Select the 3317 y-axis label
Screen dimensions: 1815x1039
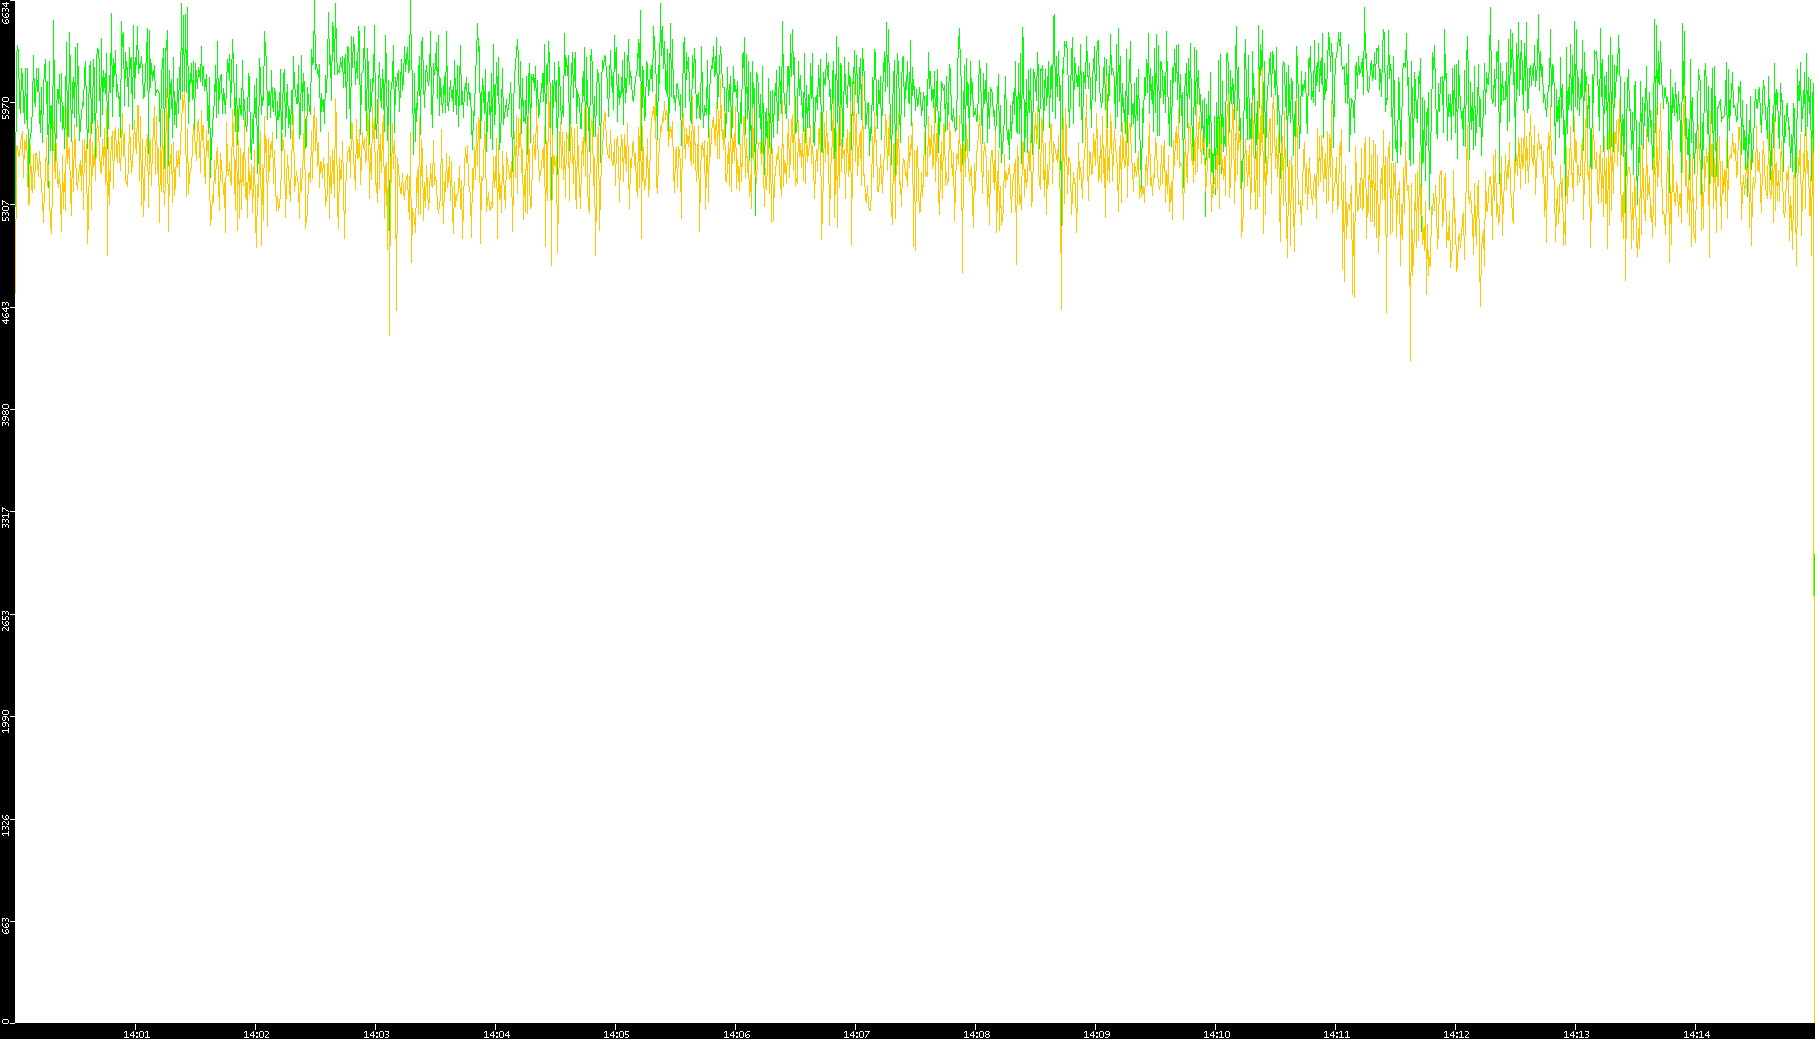tap(6, 518)
